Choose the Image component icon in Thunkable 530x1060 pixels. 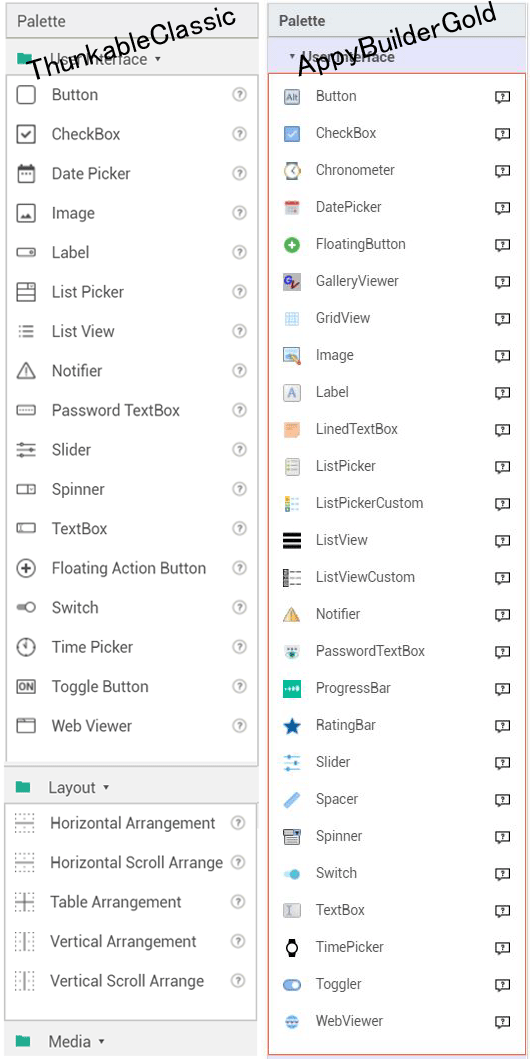26,214
